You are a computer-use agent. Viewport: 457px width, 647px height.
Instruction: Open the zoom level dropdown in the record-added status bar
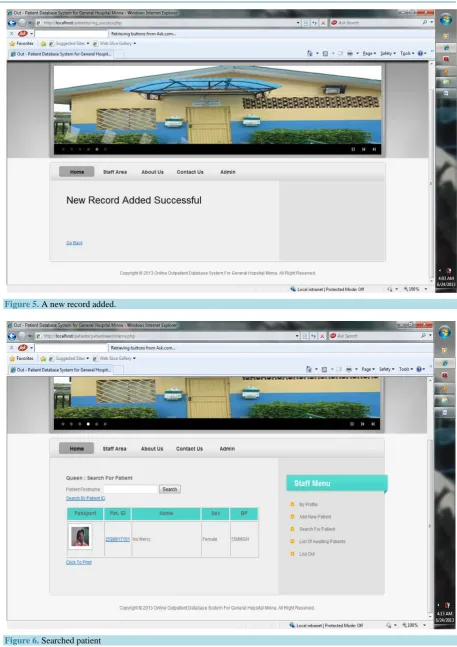pyautogui.click(x=426, y=289)
